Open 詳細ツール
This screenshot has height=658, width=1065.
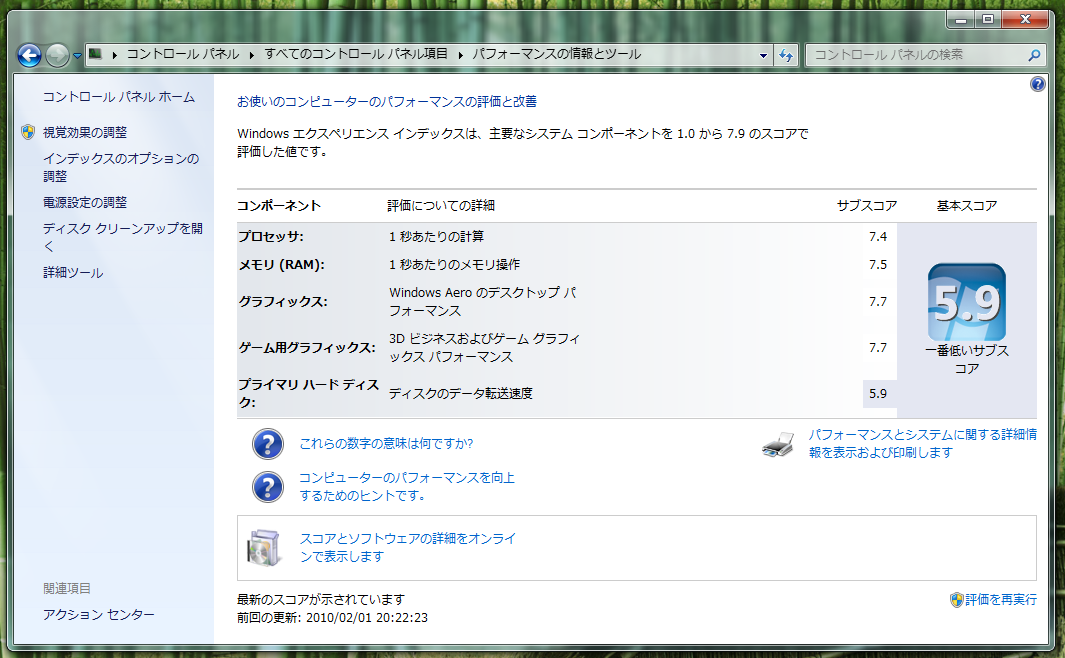tap(73, 272)
